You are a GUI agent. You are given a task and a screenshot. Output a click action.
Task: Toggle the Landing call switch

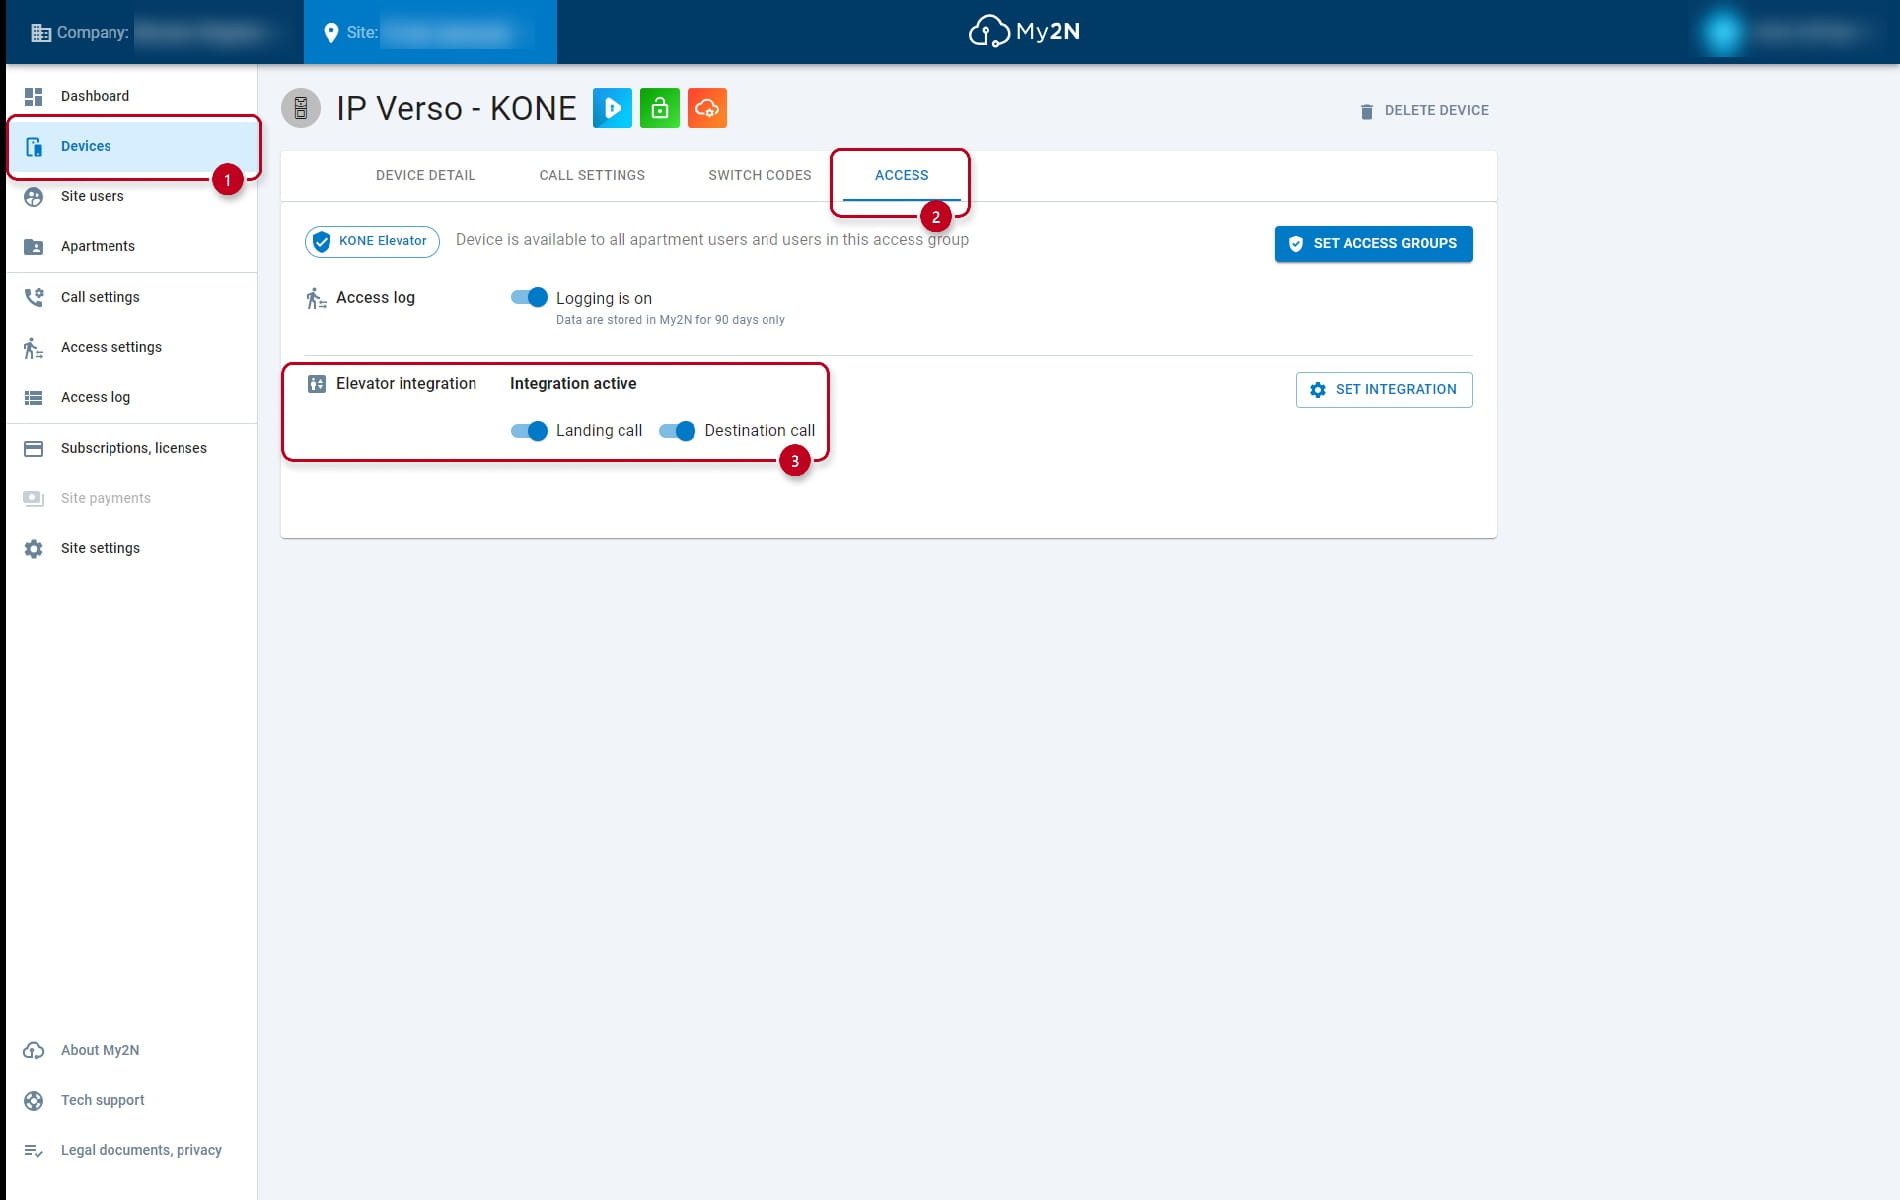tap(529, 431)
